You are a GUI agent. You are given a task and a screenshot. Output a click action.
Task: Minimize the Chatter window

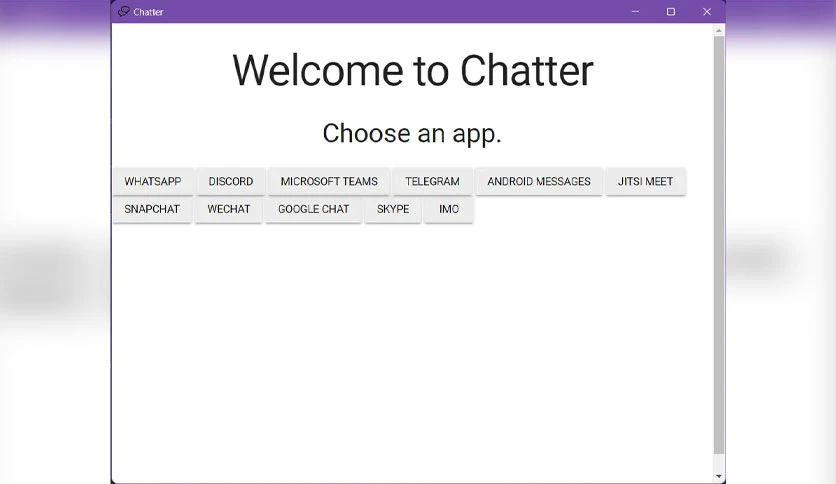pyautogui.click(x=635, y=12)
